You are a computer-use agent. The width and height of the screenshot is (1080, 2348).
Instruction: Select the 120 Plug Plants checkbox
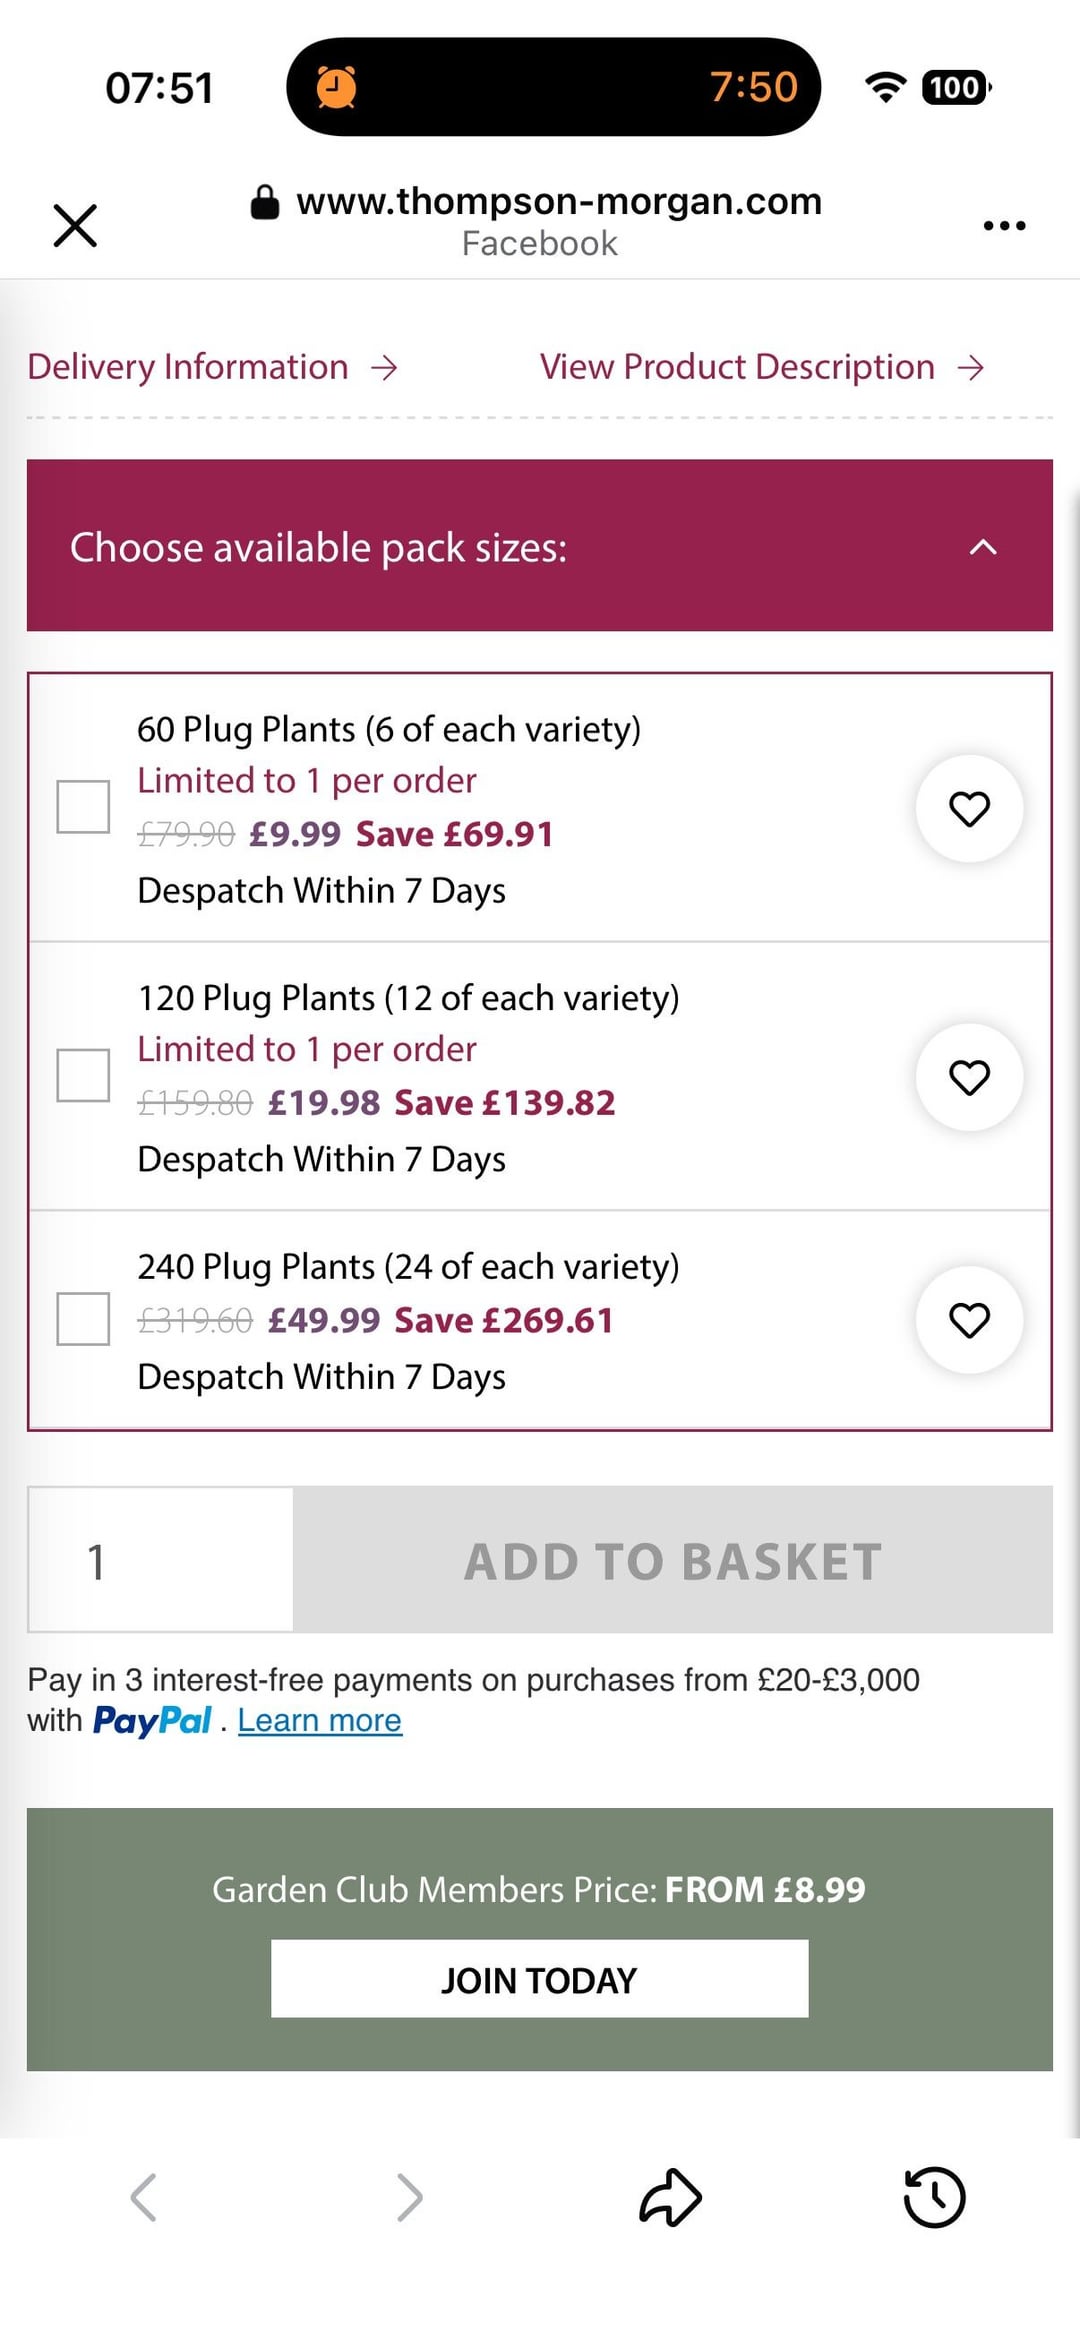pos(83,1075)
